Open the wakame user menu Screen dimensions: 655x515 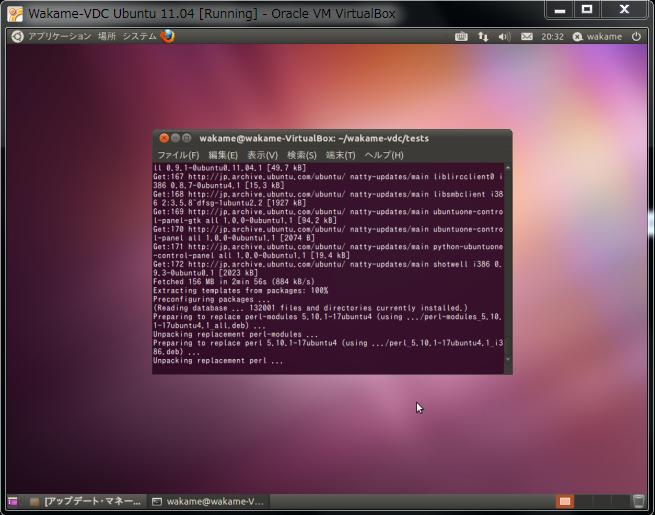[597, 37]
